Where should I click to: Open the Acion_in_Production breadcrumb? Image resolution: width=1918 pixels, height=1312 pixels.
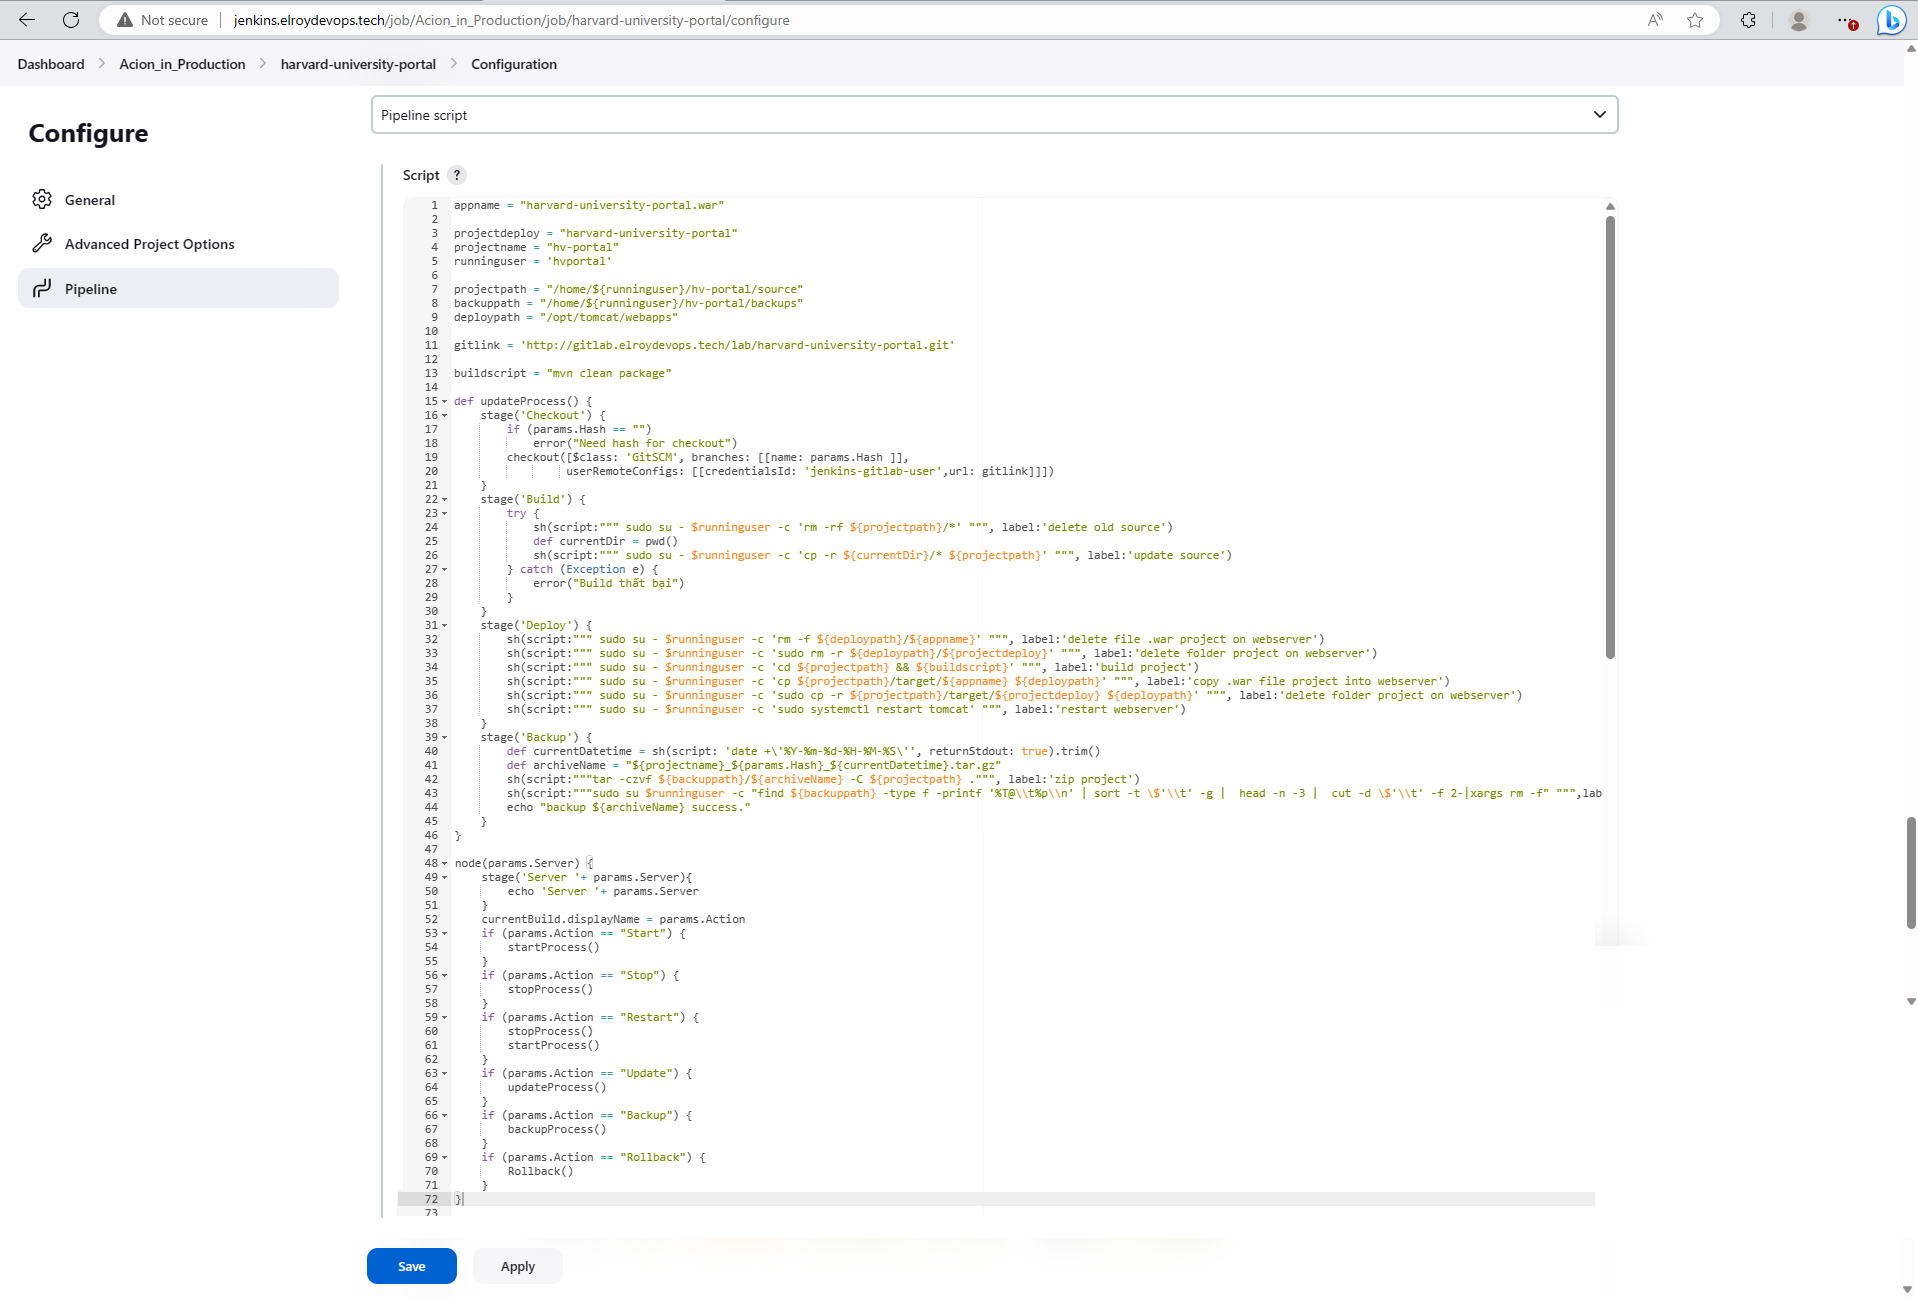pos(182,64)
